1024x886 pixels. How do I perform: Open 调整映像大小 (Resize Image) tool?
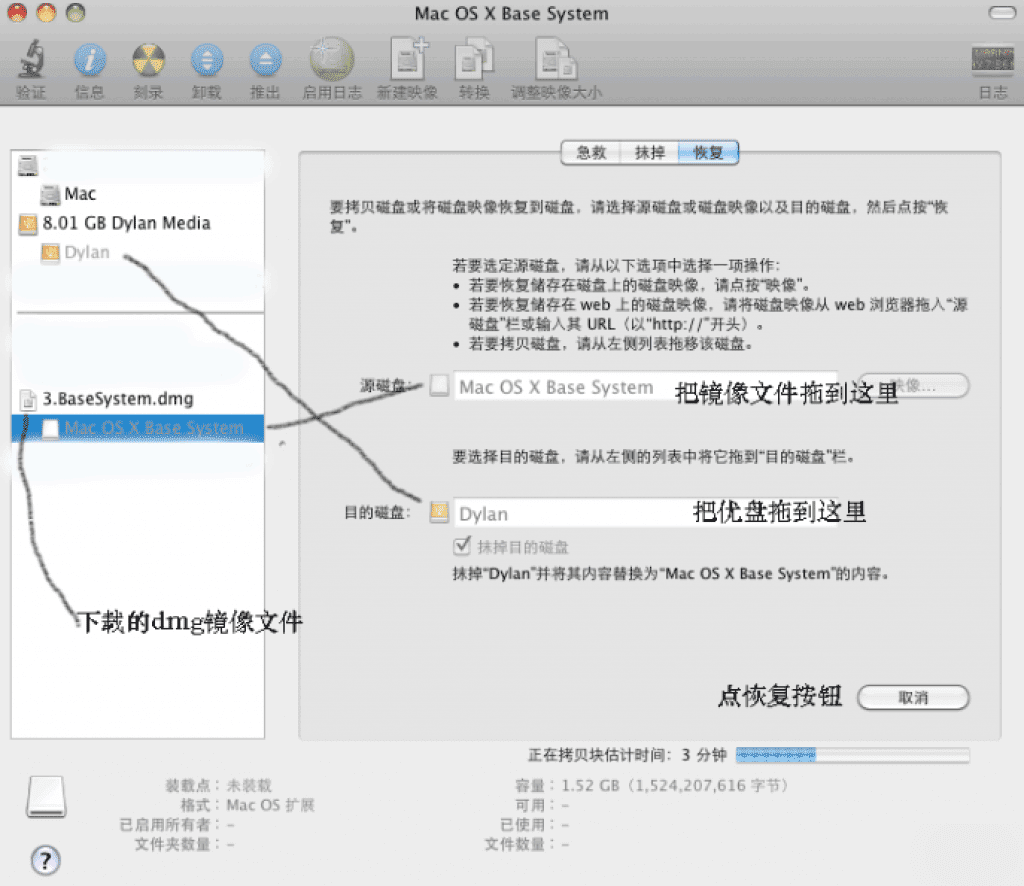click(x=556, y=60)
